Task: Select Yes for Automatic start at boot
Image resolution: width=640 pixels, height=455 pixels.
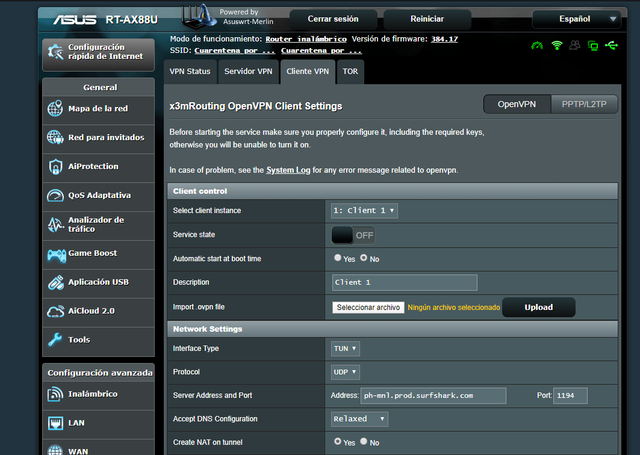Action: tap(338, 258)
